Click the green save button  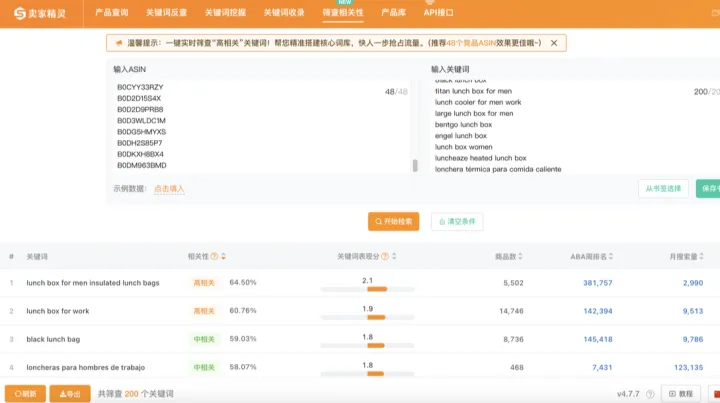tap(708, 189)
